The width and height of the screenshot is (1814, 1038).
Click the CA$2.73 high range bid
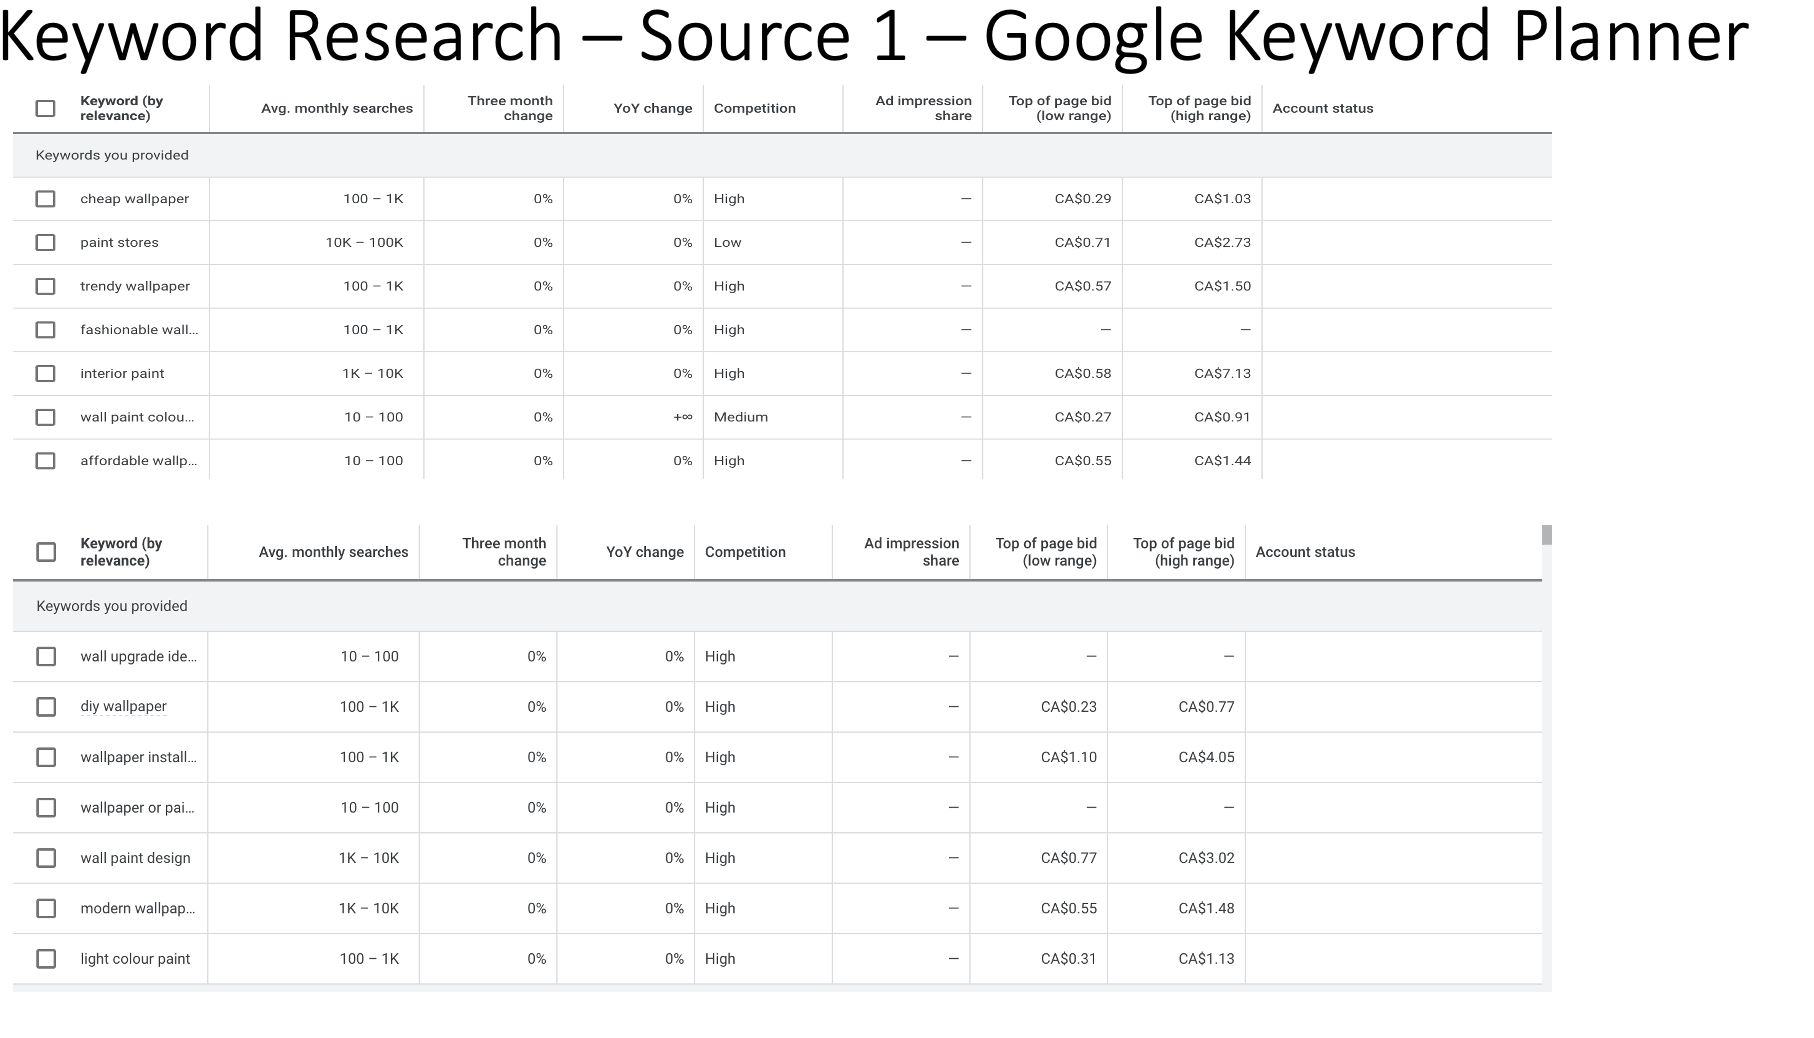pyautogui.click(x=1222, y=243)
